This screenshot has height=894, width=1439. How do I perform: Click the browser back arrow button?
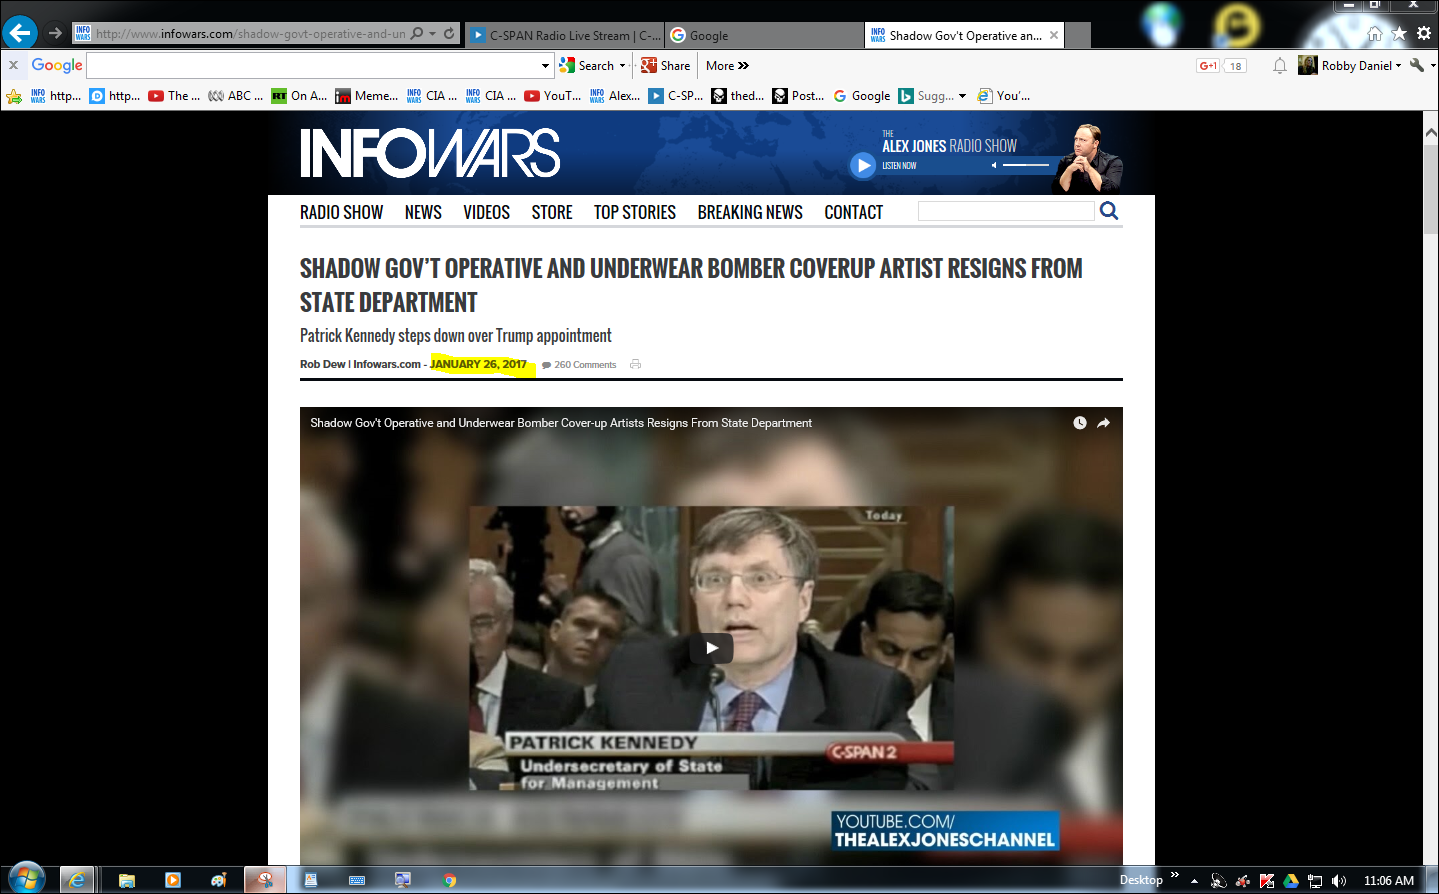tap(20, 33)
